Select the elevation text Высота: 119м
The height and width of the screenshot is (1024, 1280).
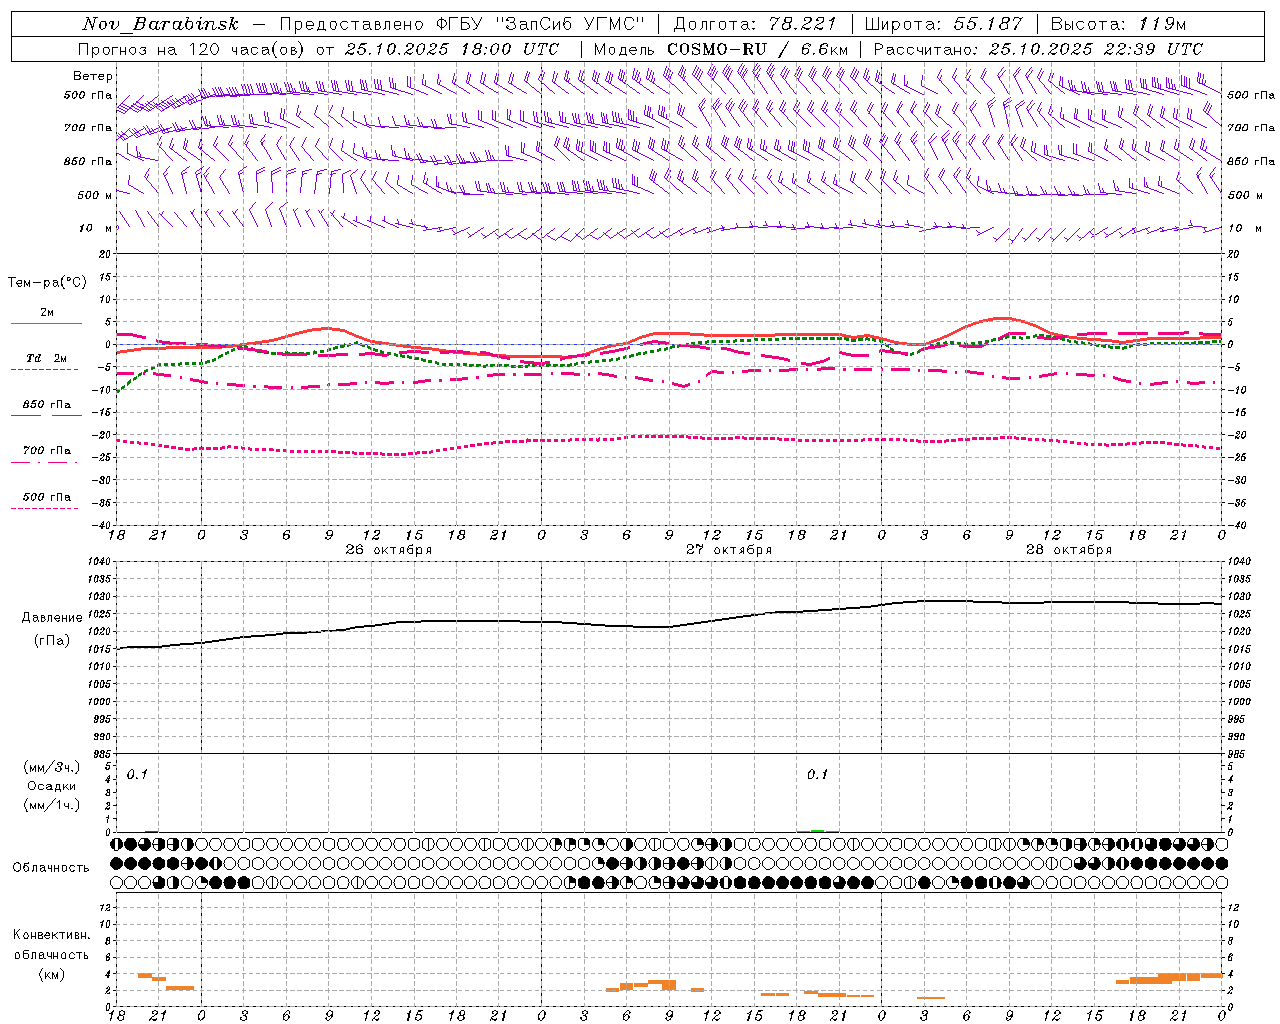tap(1118, 24)
